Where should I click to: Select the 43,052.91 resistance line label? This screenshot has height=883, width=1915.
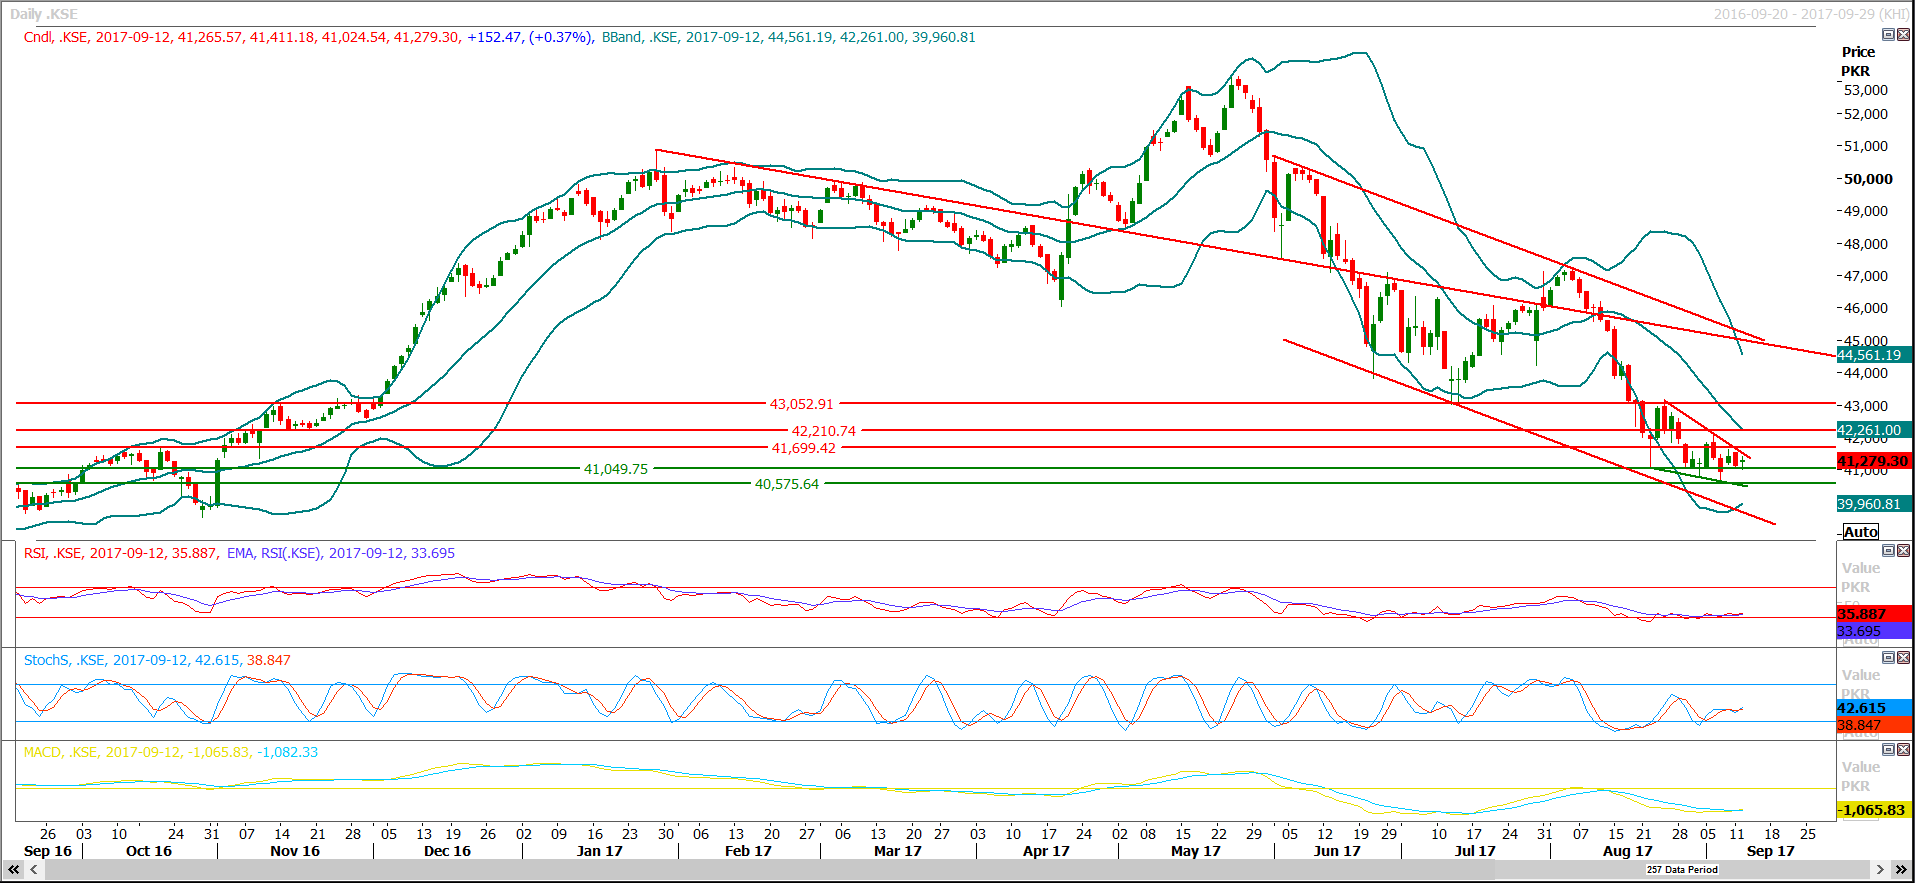[801, 404]
